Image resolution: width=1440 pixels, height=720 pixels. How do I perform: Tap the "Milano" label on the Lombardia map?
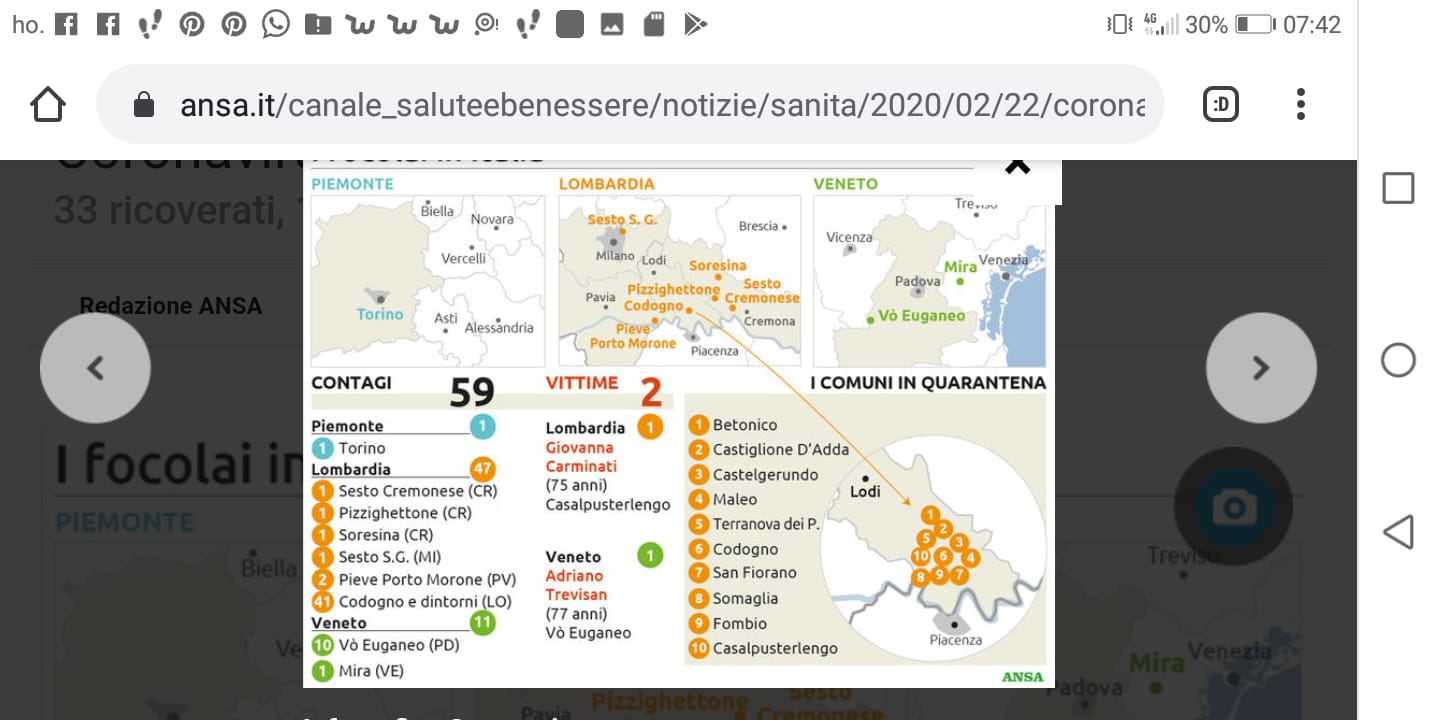tap(615, 256)
